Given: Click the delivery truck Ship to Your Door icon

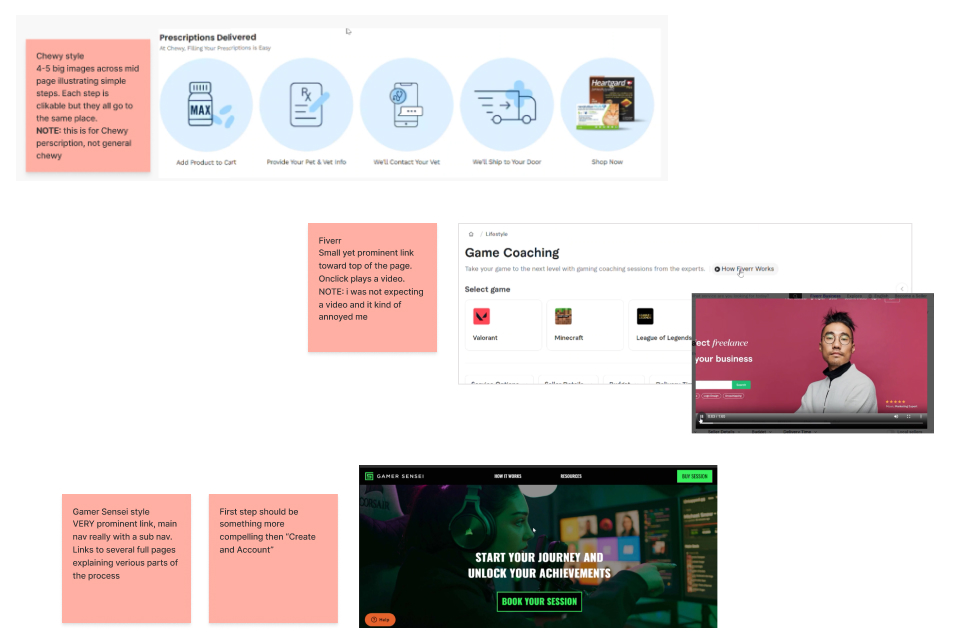Looking at the screenshot, I should pos(506,105).
